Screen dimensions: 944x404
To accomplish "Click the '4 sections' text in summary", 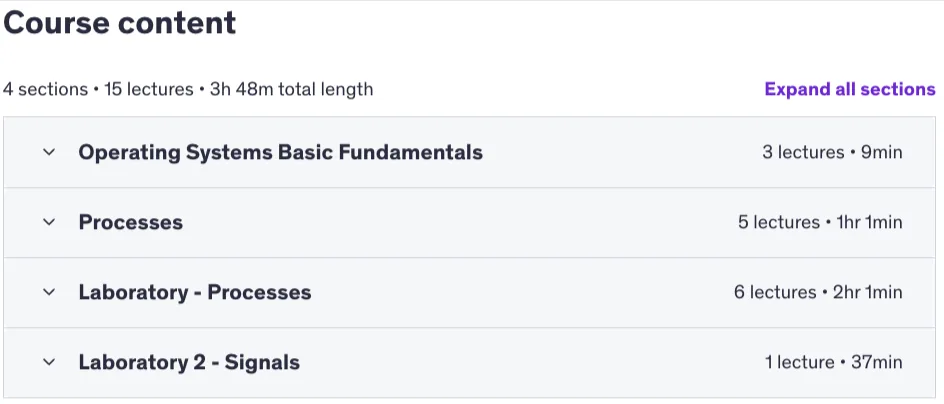I will pyautogui.click(x=45, y=90).
